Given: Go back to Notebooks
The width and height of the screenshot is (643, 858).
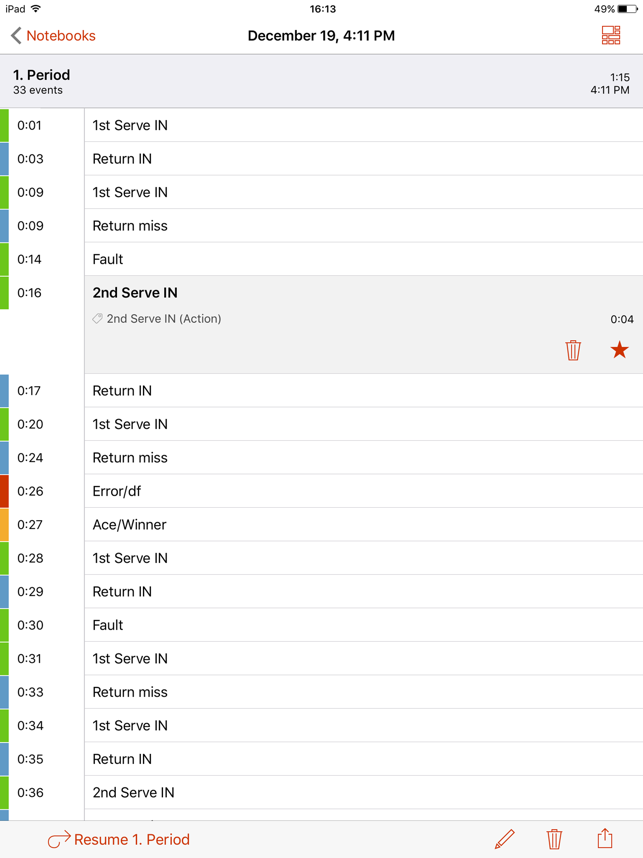Looking at the screenshot, I should click(x=53, y=36).
